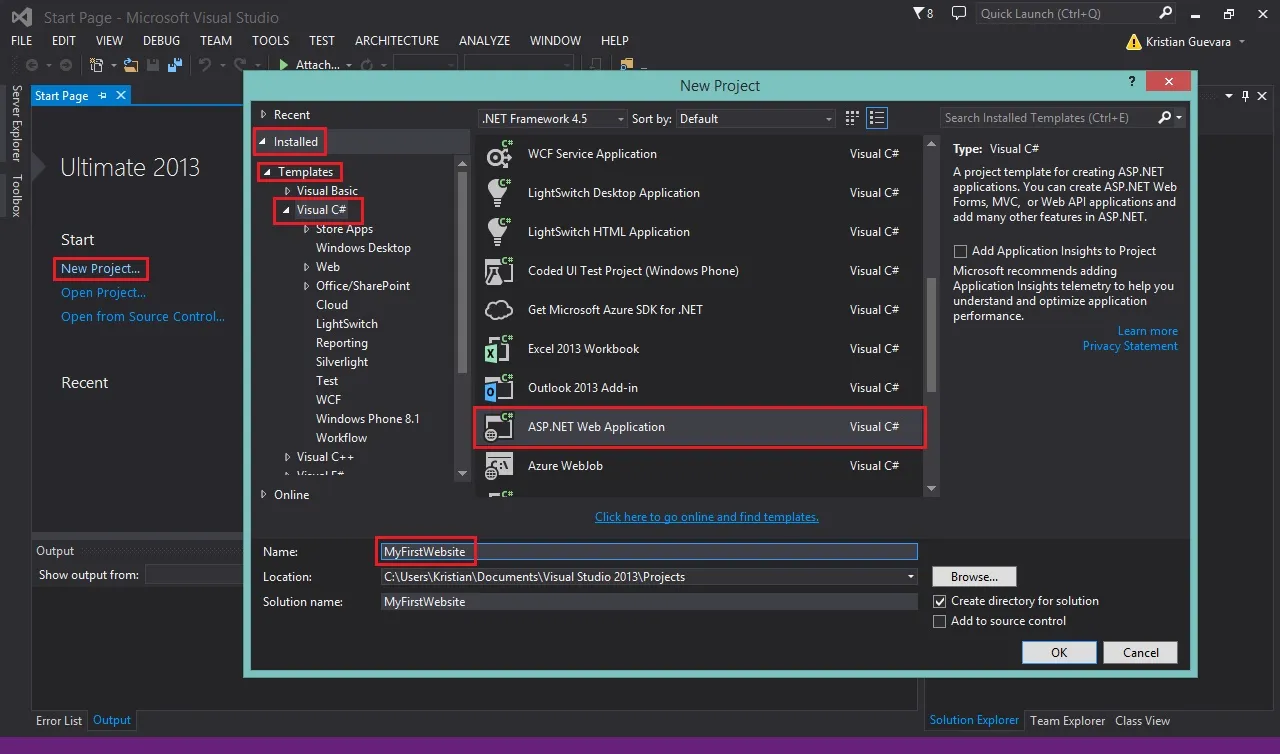Switch to the Team Explorer tab
The image size is (1280, 754).
1067,720
